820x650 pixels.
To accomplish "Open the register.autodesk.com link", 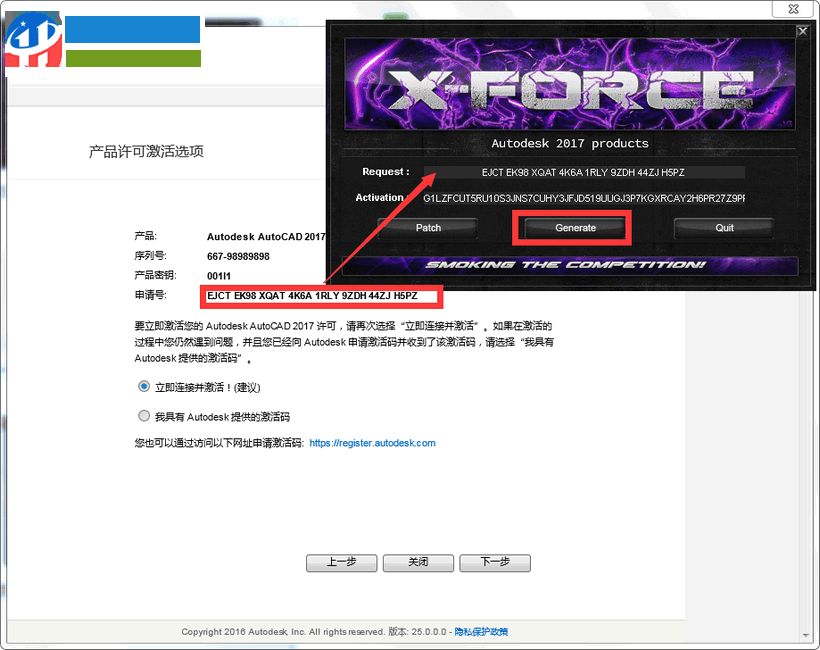I will [x=372, y=443].
